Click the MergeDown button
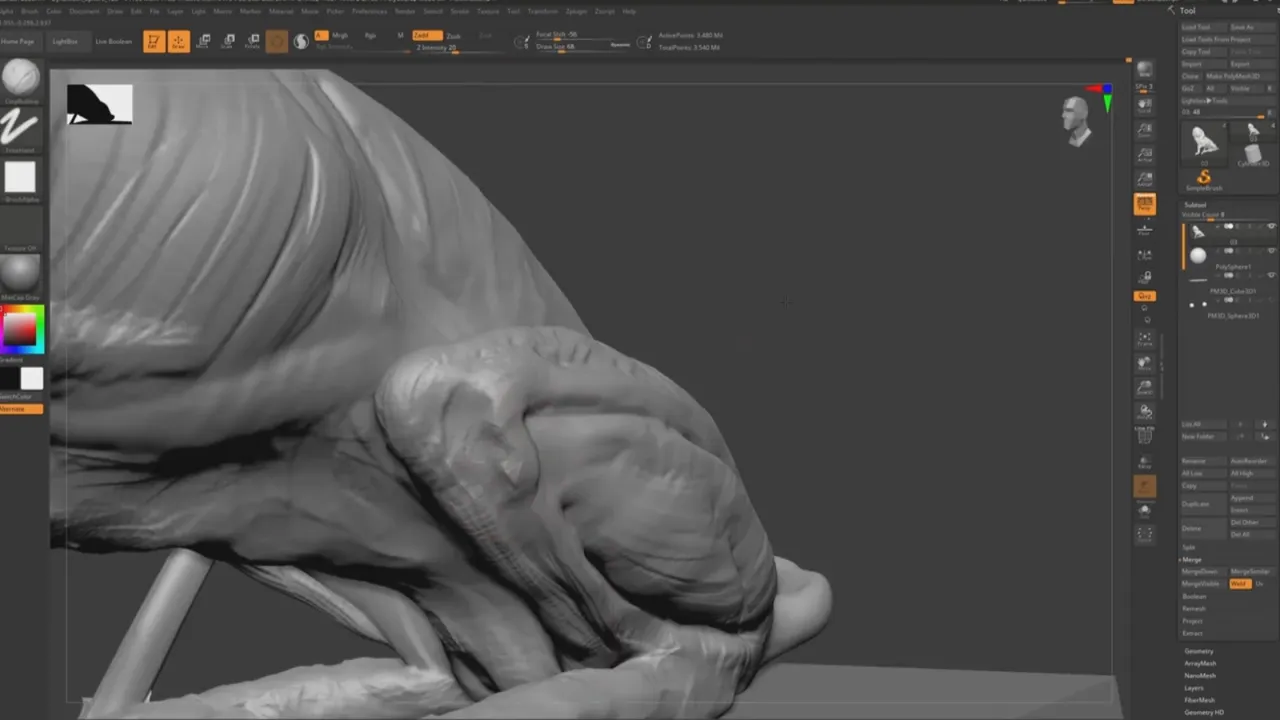This screenshot has width=1280, height=720. (1203, 571)
